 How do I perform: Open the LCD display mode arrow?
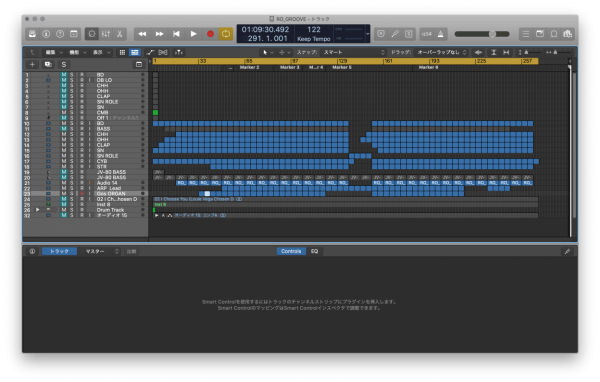coord(368,34)
